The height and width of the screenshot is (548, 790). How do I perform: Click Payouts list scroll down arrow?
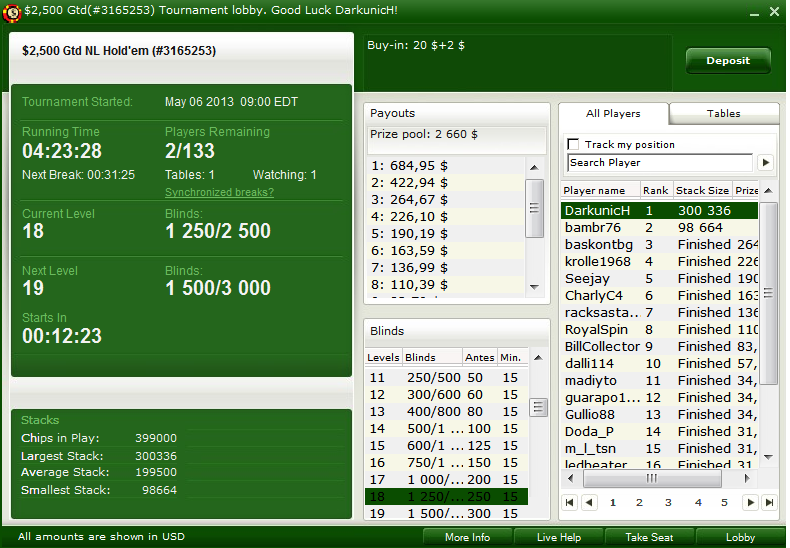point(535,287)
